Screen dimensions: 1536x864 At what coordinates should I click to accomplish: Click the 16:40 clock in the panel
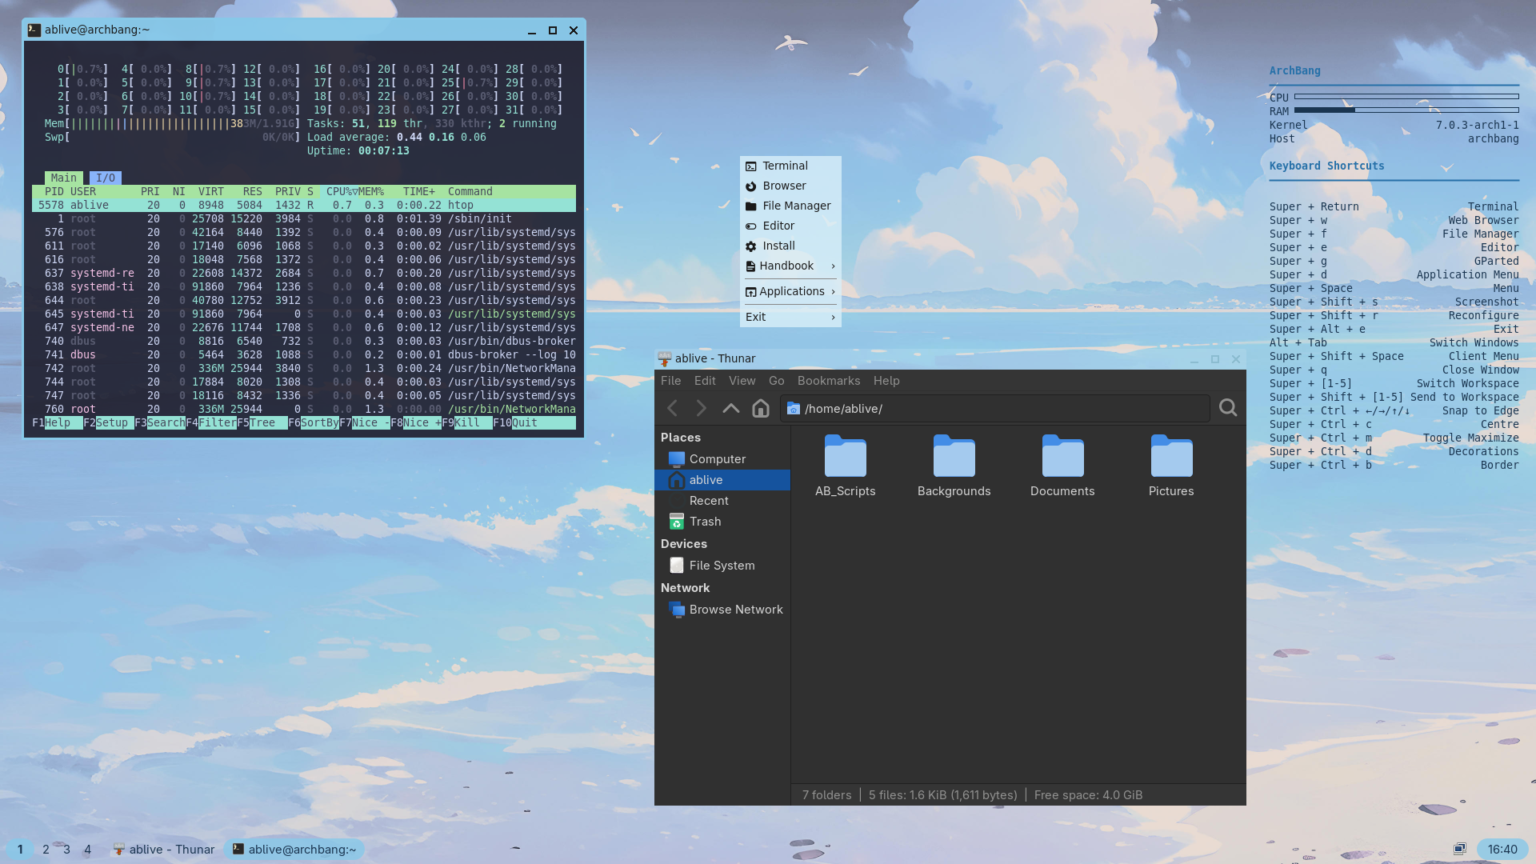1502,849
